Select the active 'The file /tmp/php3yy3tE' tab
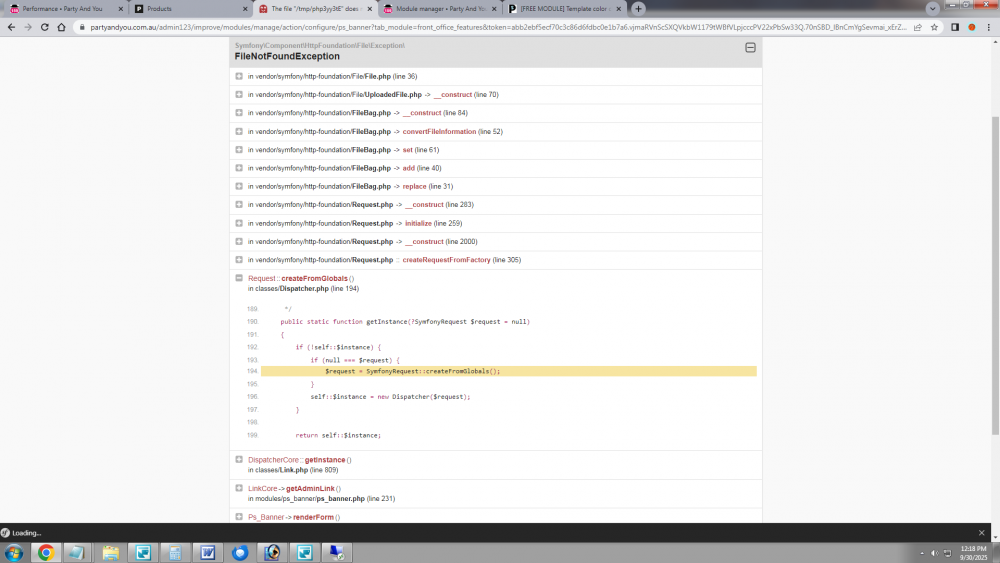Image resolution: width=1000 pixels, height=563 pixels. pyautogui.click(x=314, y=9)
